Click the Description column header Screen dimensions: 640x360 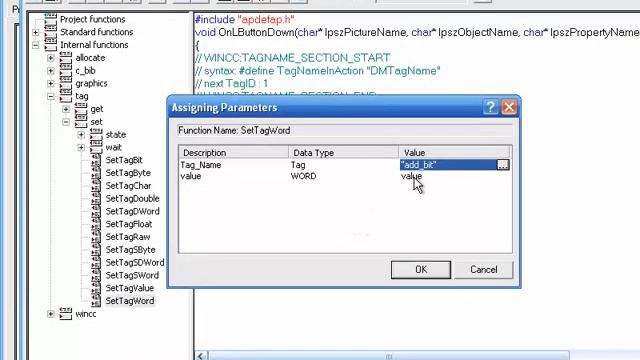coord(233,153)
